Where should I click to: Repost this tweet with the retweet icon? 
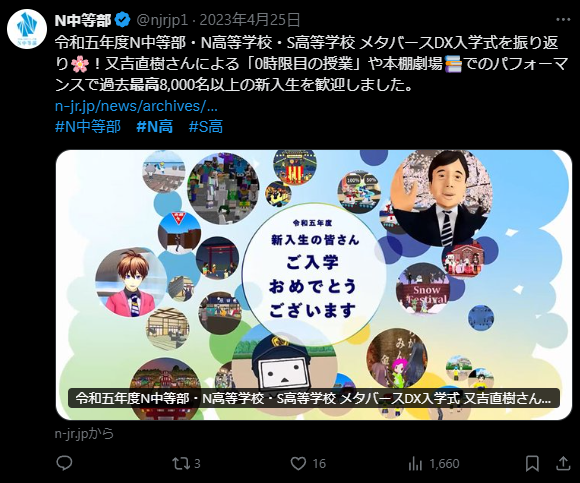click(x=181, y=463)
